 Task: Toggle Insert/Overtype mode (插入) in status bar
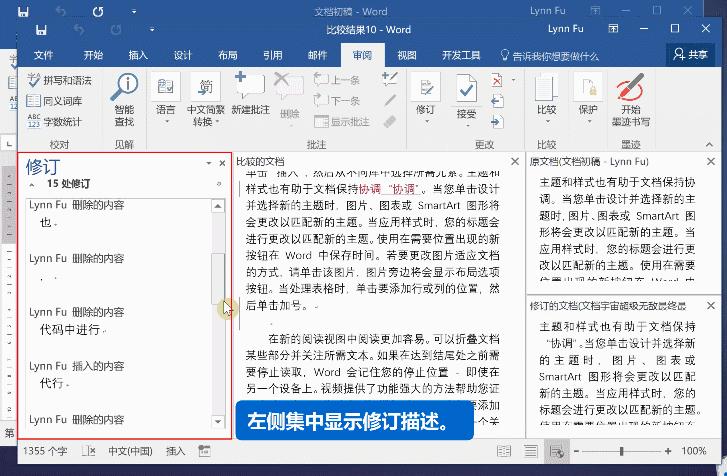click(175, 451)
